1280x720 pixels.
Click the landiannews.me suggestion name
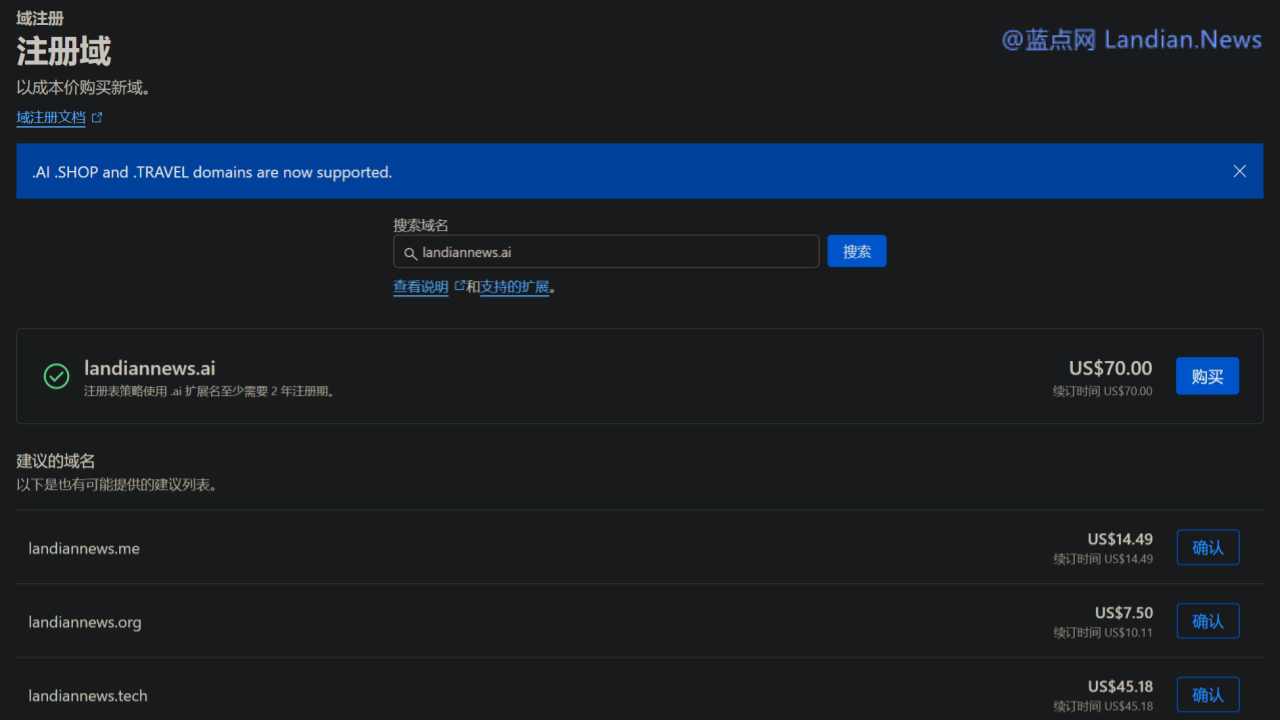coord(84,549)
